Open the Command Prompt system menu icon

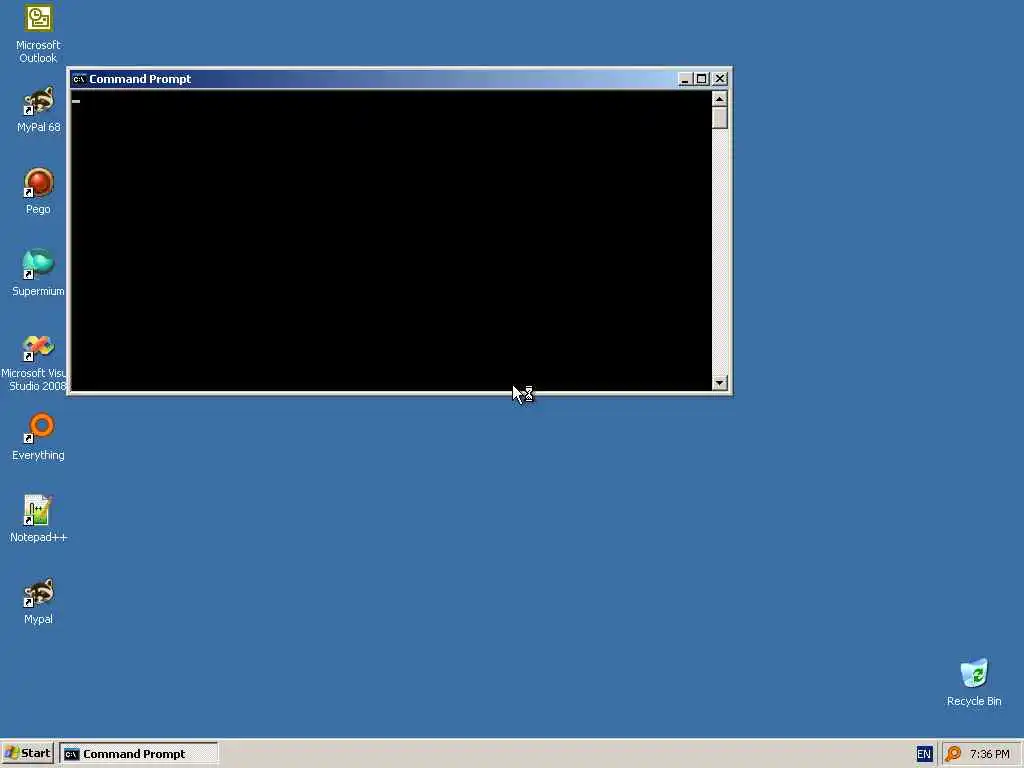pyautogui.click(x=80, y=79)
